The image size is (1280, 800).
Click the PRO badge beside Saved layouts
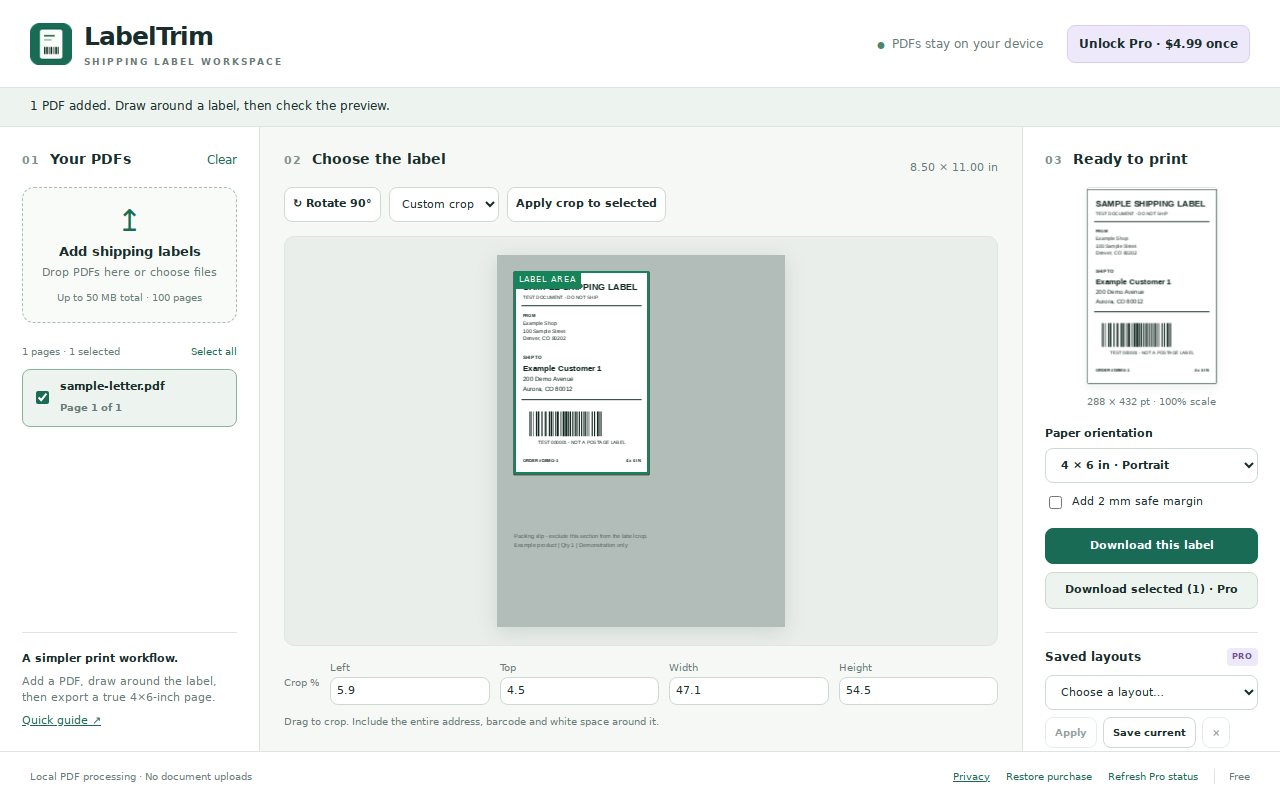1242,657
